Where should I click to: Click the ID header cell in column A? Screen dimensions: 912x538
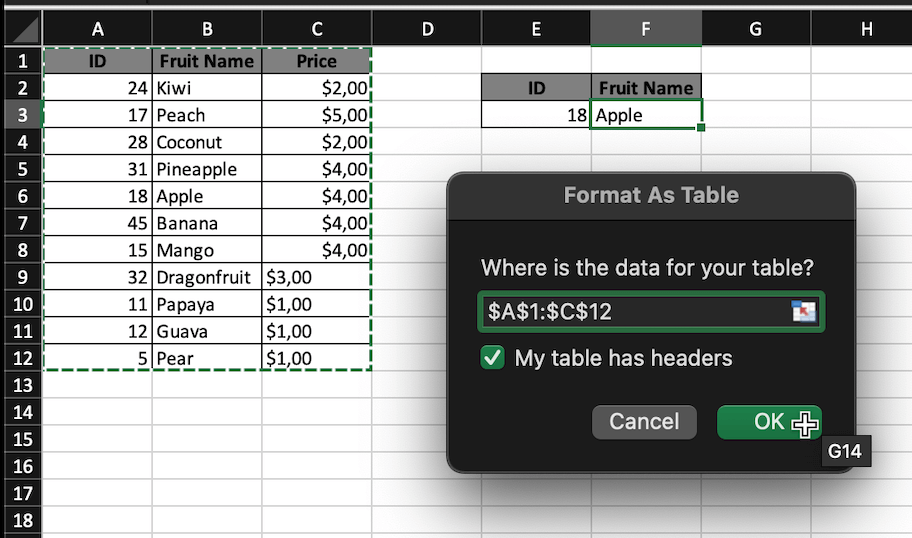98,60
